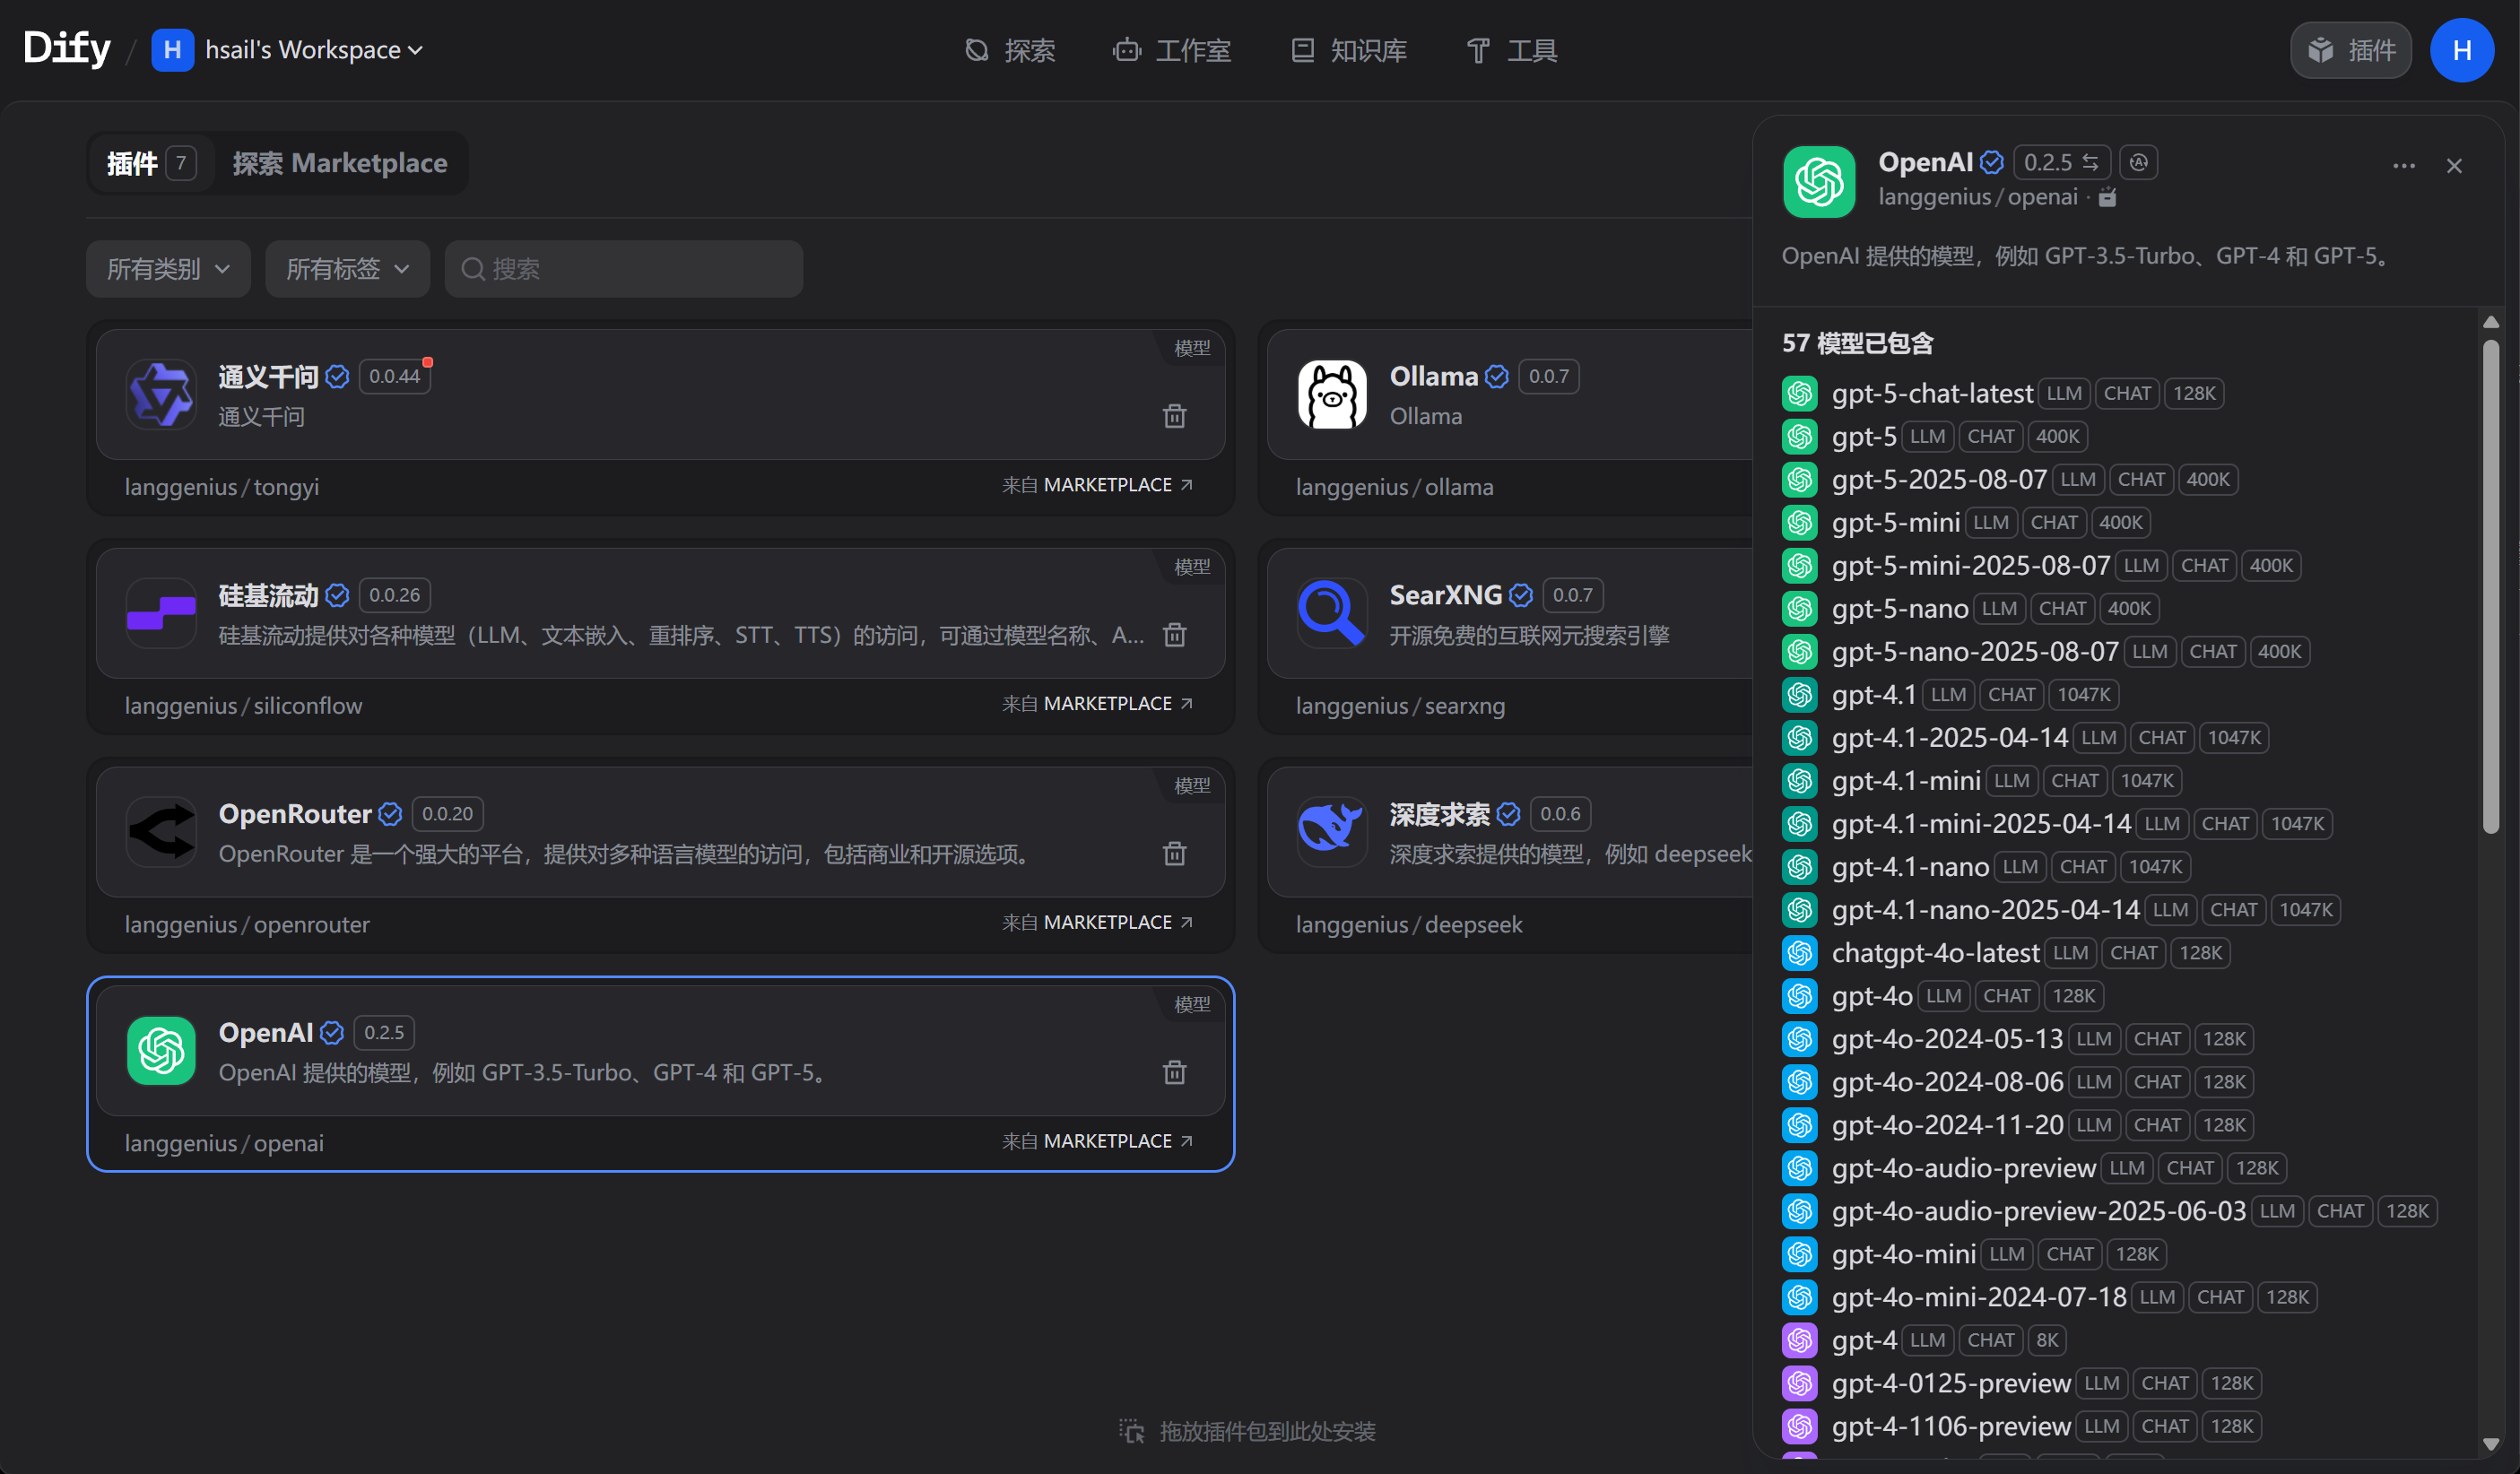Open the hsail's Workspace switcher
Viewport: 2520px width, 1474px height.
[x=288, y=49]
